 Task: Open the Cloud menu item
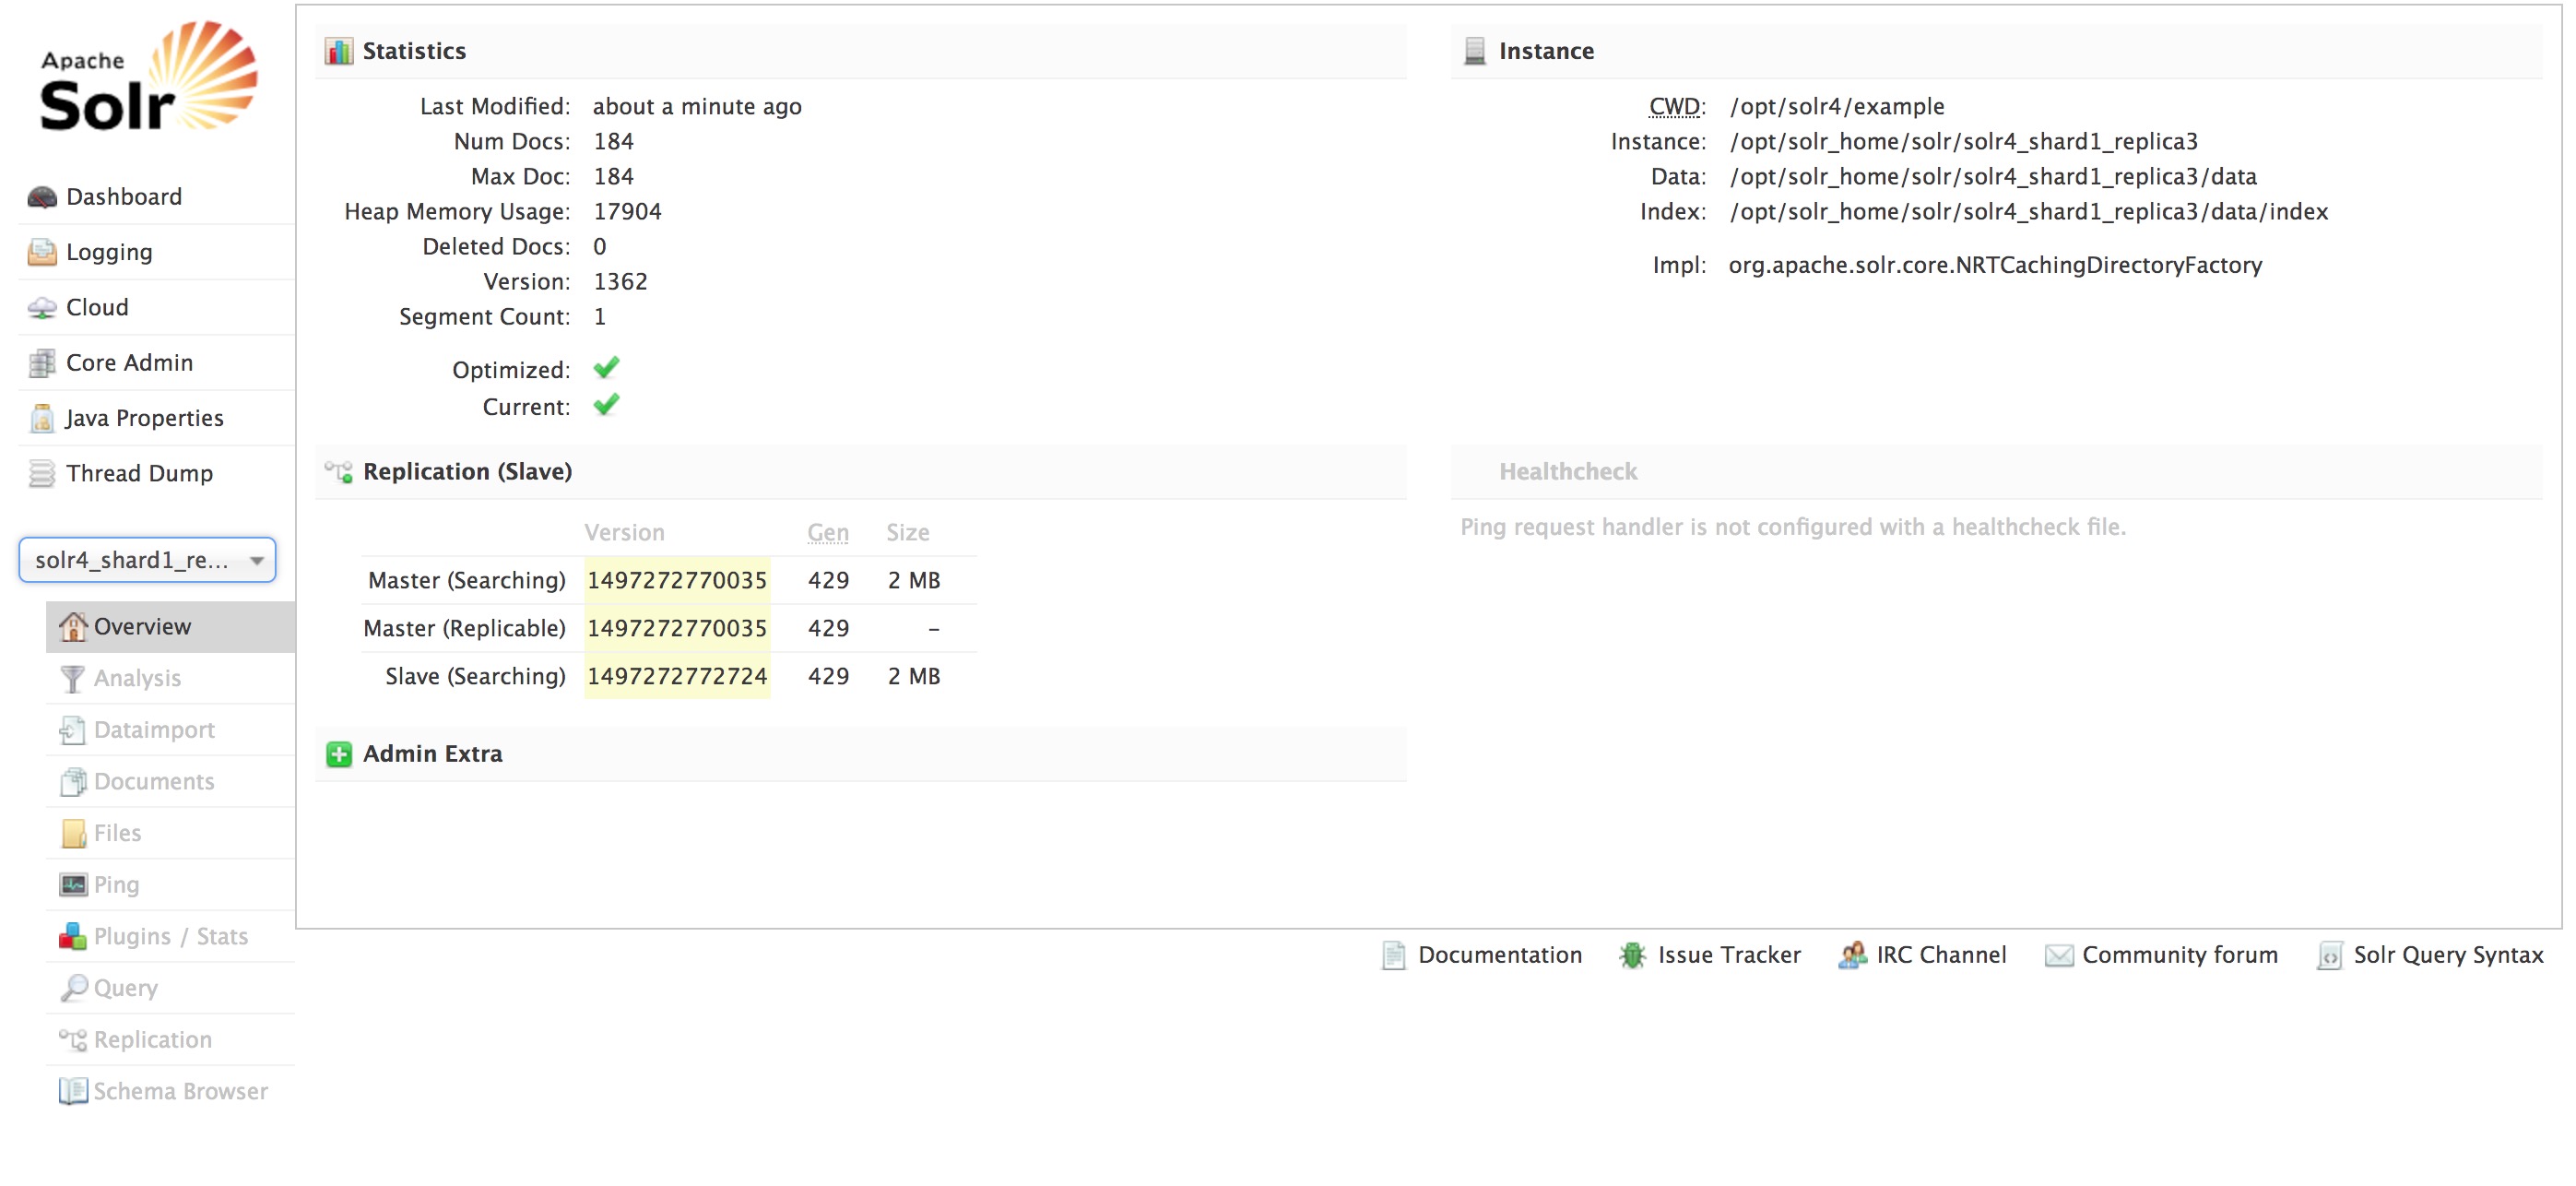tap(97, 308)
